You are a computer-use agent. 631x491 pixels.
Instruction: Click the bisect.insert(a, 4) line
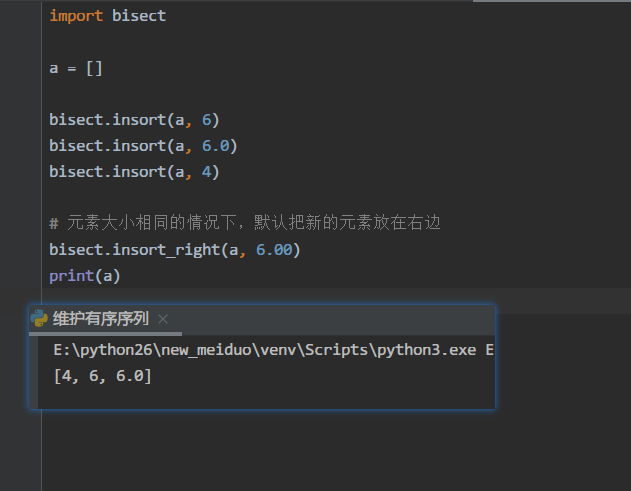coord(133,172)
